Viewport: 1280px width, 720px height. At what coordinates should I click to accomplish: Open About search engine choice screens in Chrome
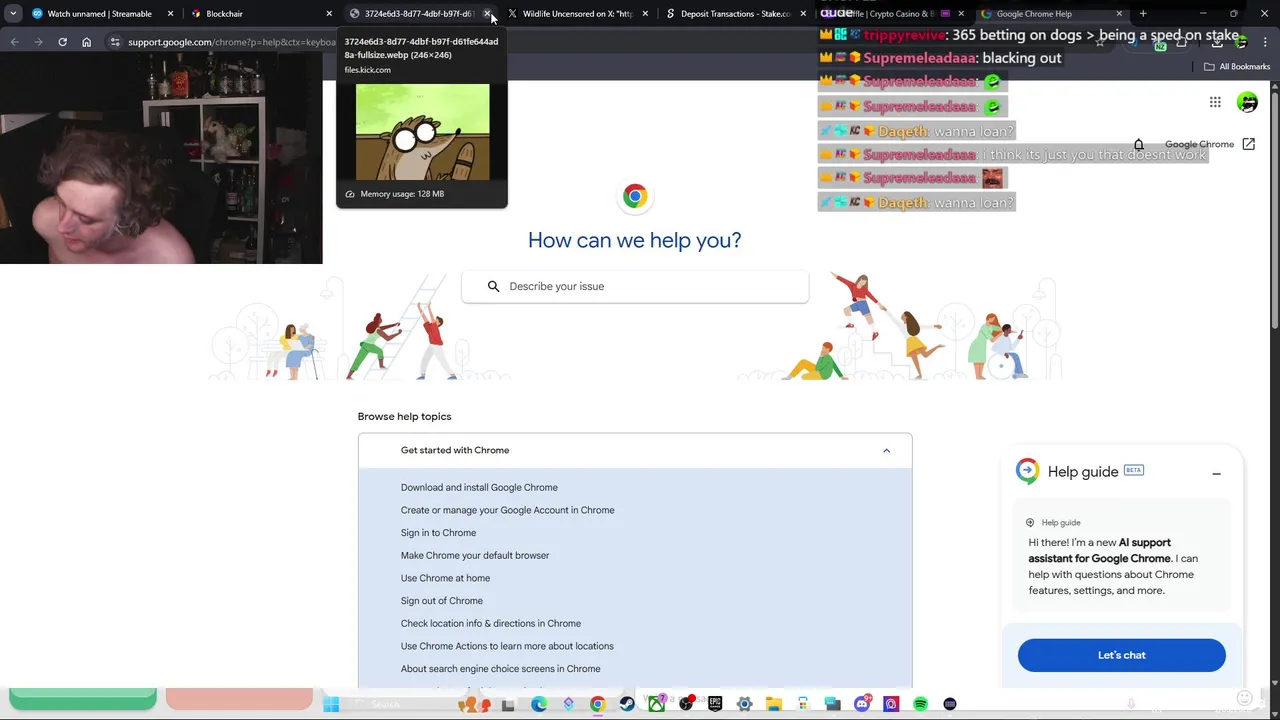pos(501,669)
